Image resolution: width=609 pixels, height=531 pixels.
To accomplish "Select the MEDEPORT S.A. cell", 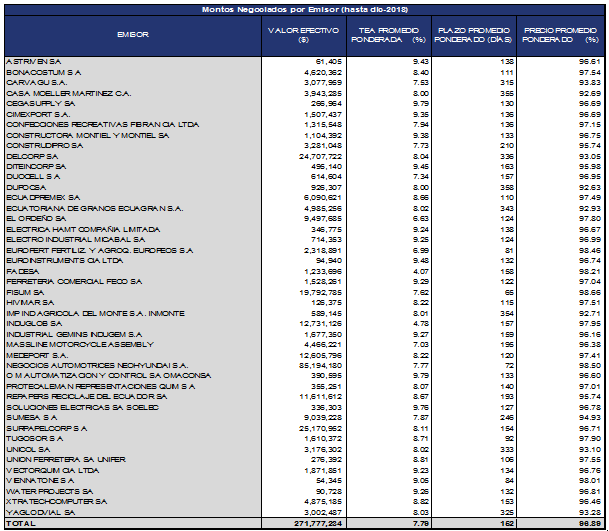I will pyautogui.click(x=37, y=355).
